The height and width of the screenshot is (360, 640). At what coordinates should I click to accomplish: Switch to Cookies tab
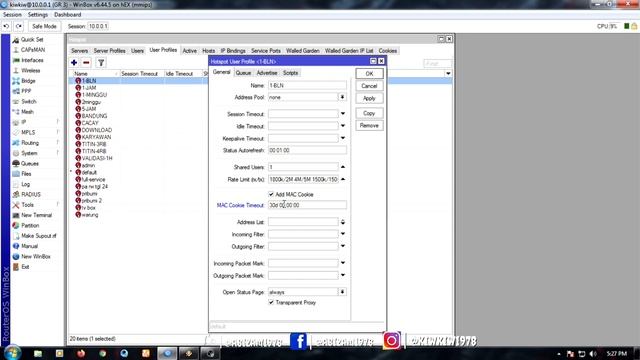coord(387,51)
